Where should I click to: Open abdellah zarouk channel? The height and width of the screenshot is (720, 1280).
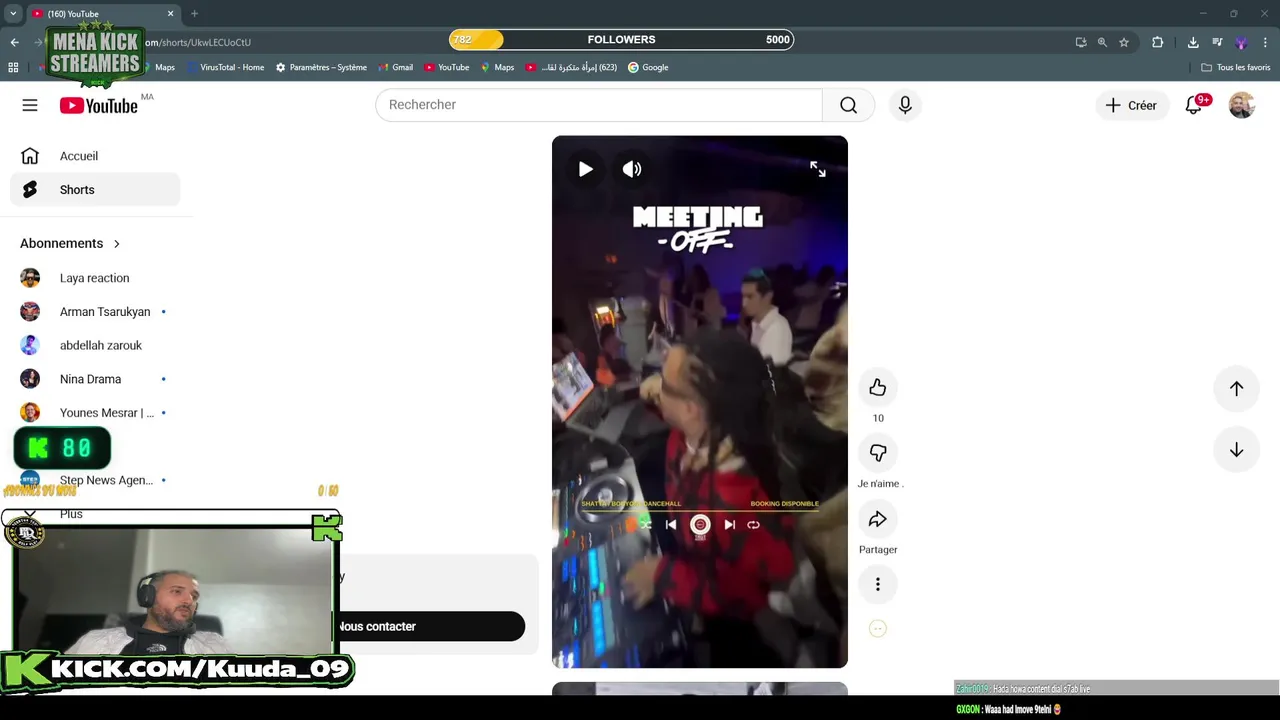pyautogui.click(x=95, y=345)
